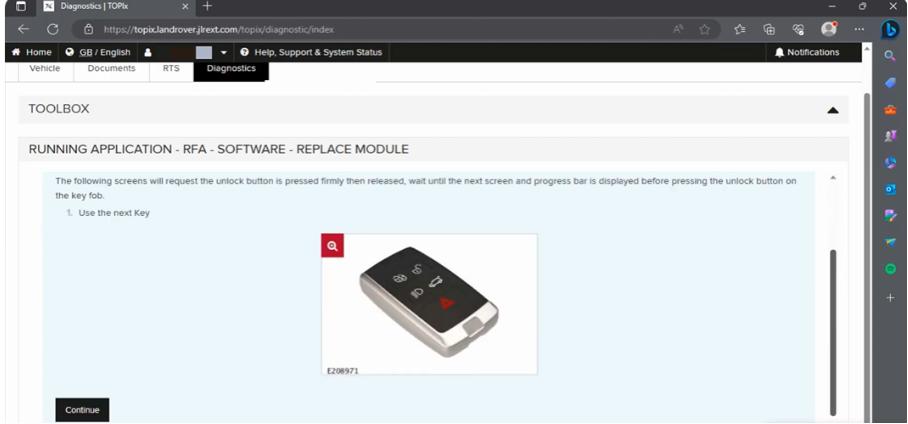Screen dimensions: 908x424
Task: Click the page scroll-up arrow
Action: coord(866,49)
